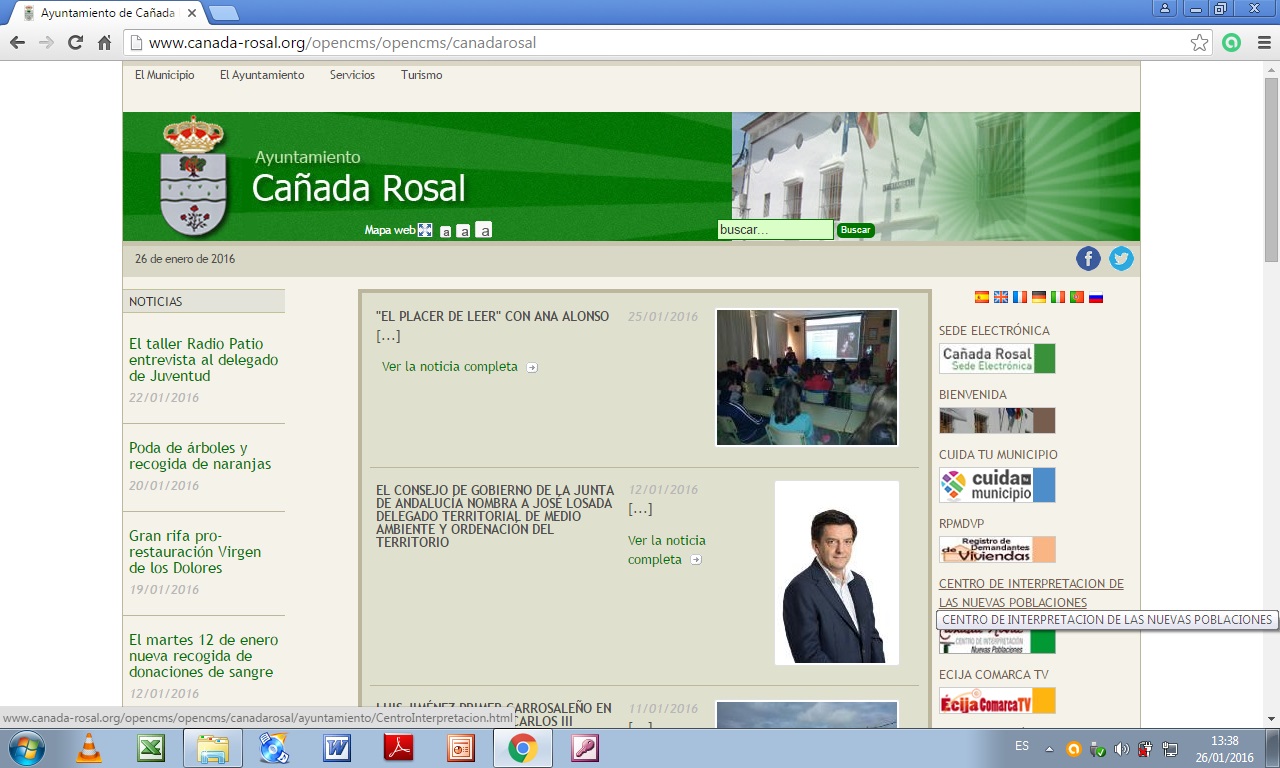This screenshot has height=768, width=1280.
Task: Bookmark this page with the star icon
Action: point(1199,43)
